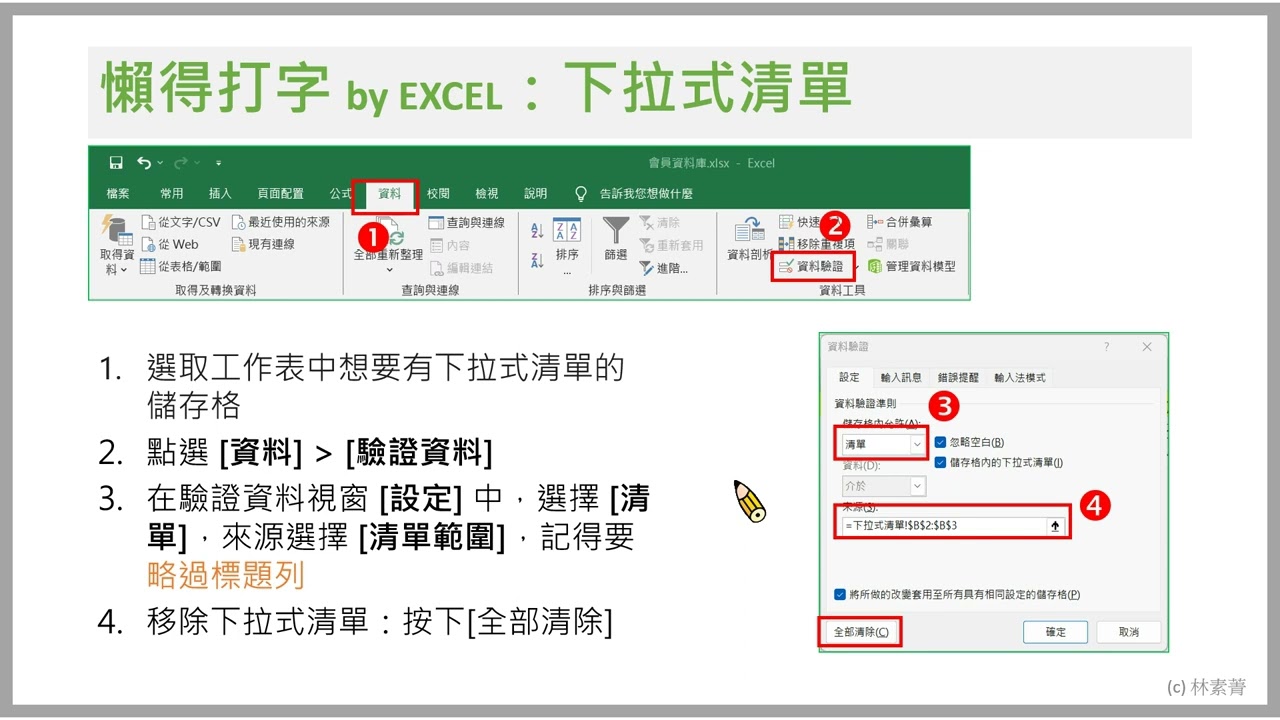
Task: Switch to the 常用 ribbon tab
Action: click(x=172, y=194)
